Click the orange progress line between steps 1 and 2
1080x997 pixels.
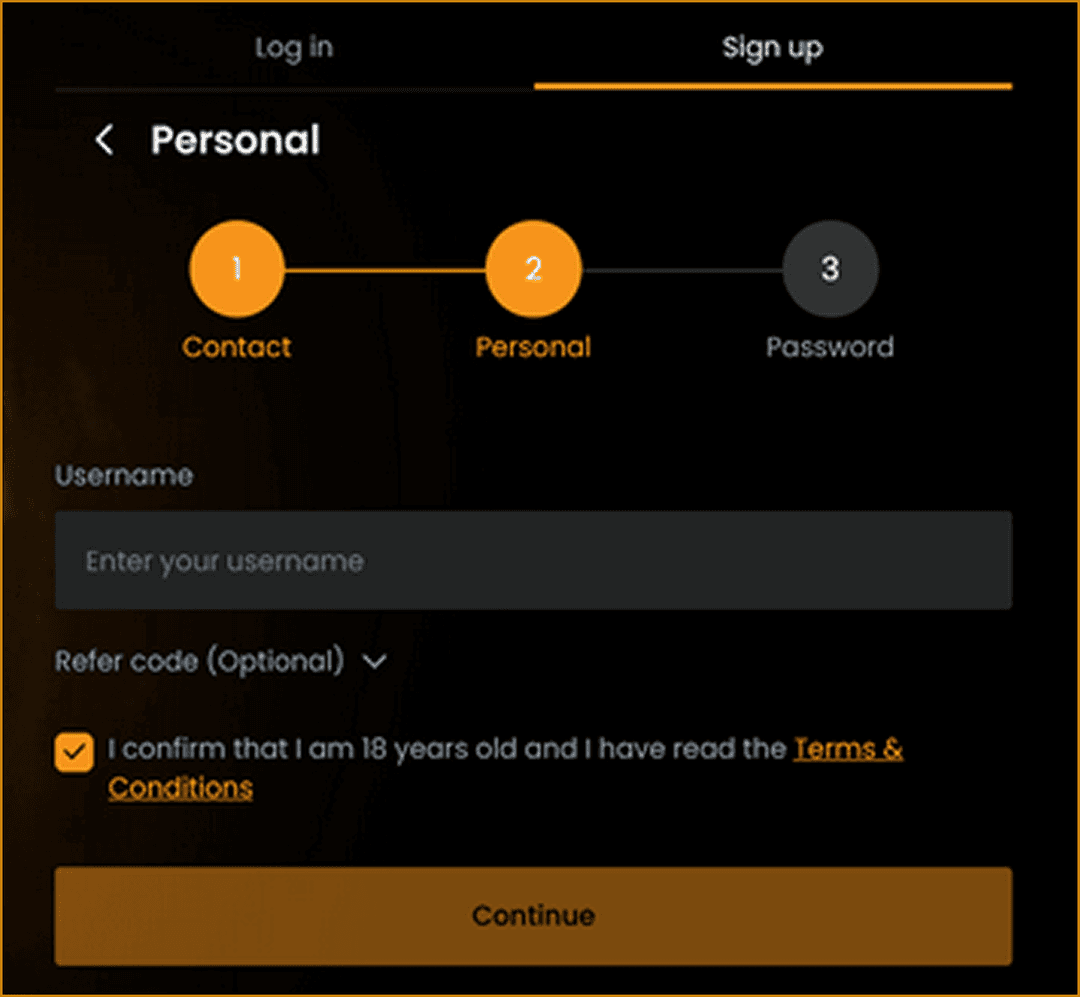coord(386,270)
